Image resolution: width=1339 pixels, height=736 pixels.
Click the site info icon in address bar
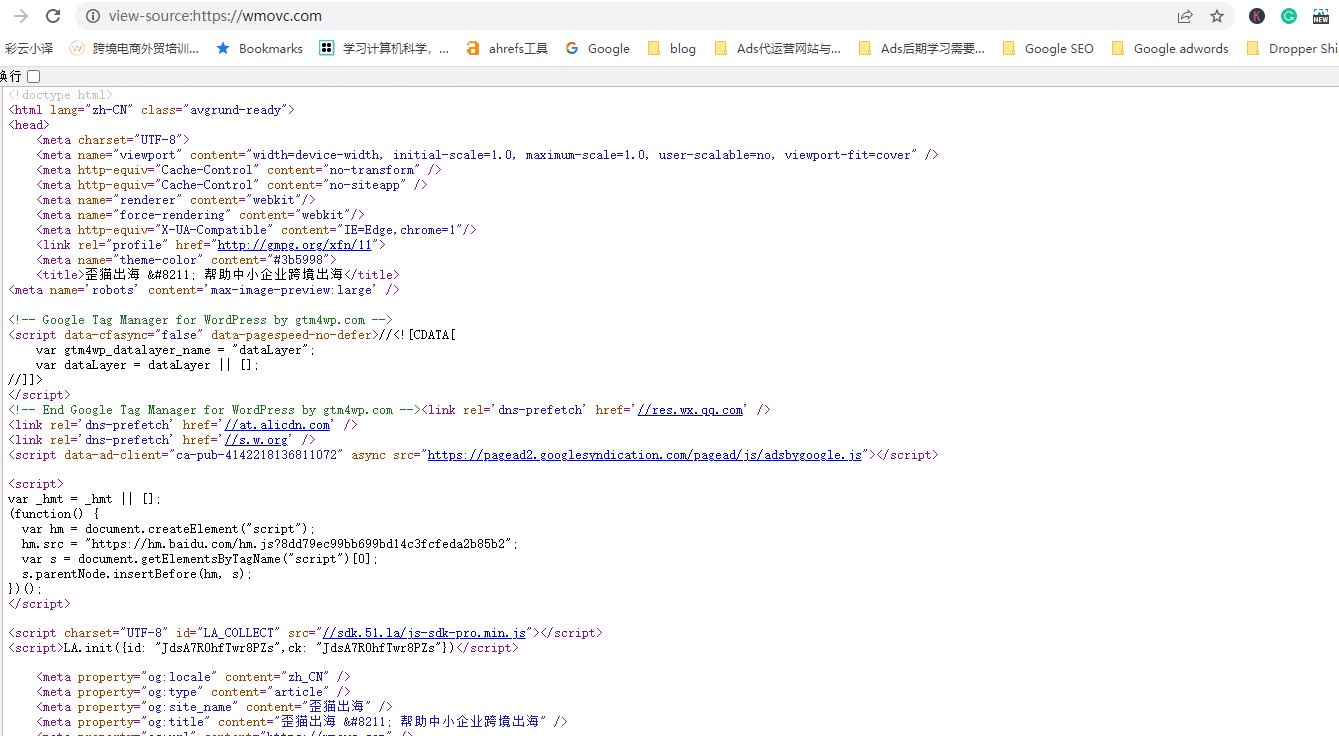93,16
